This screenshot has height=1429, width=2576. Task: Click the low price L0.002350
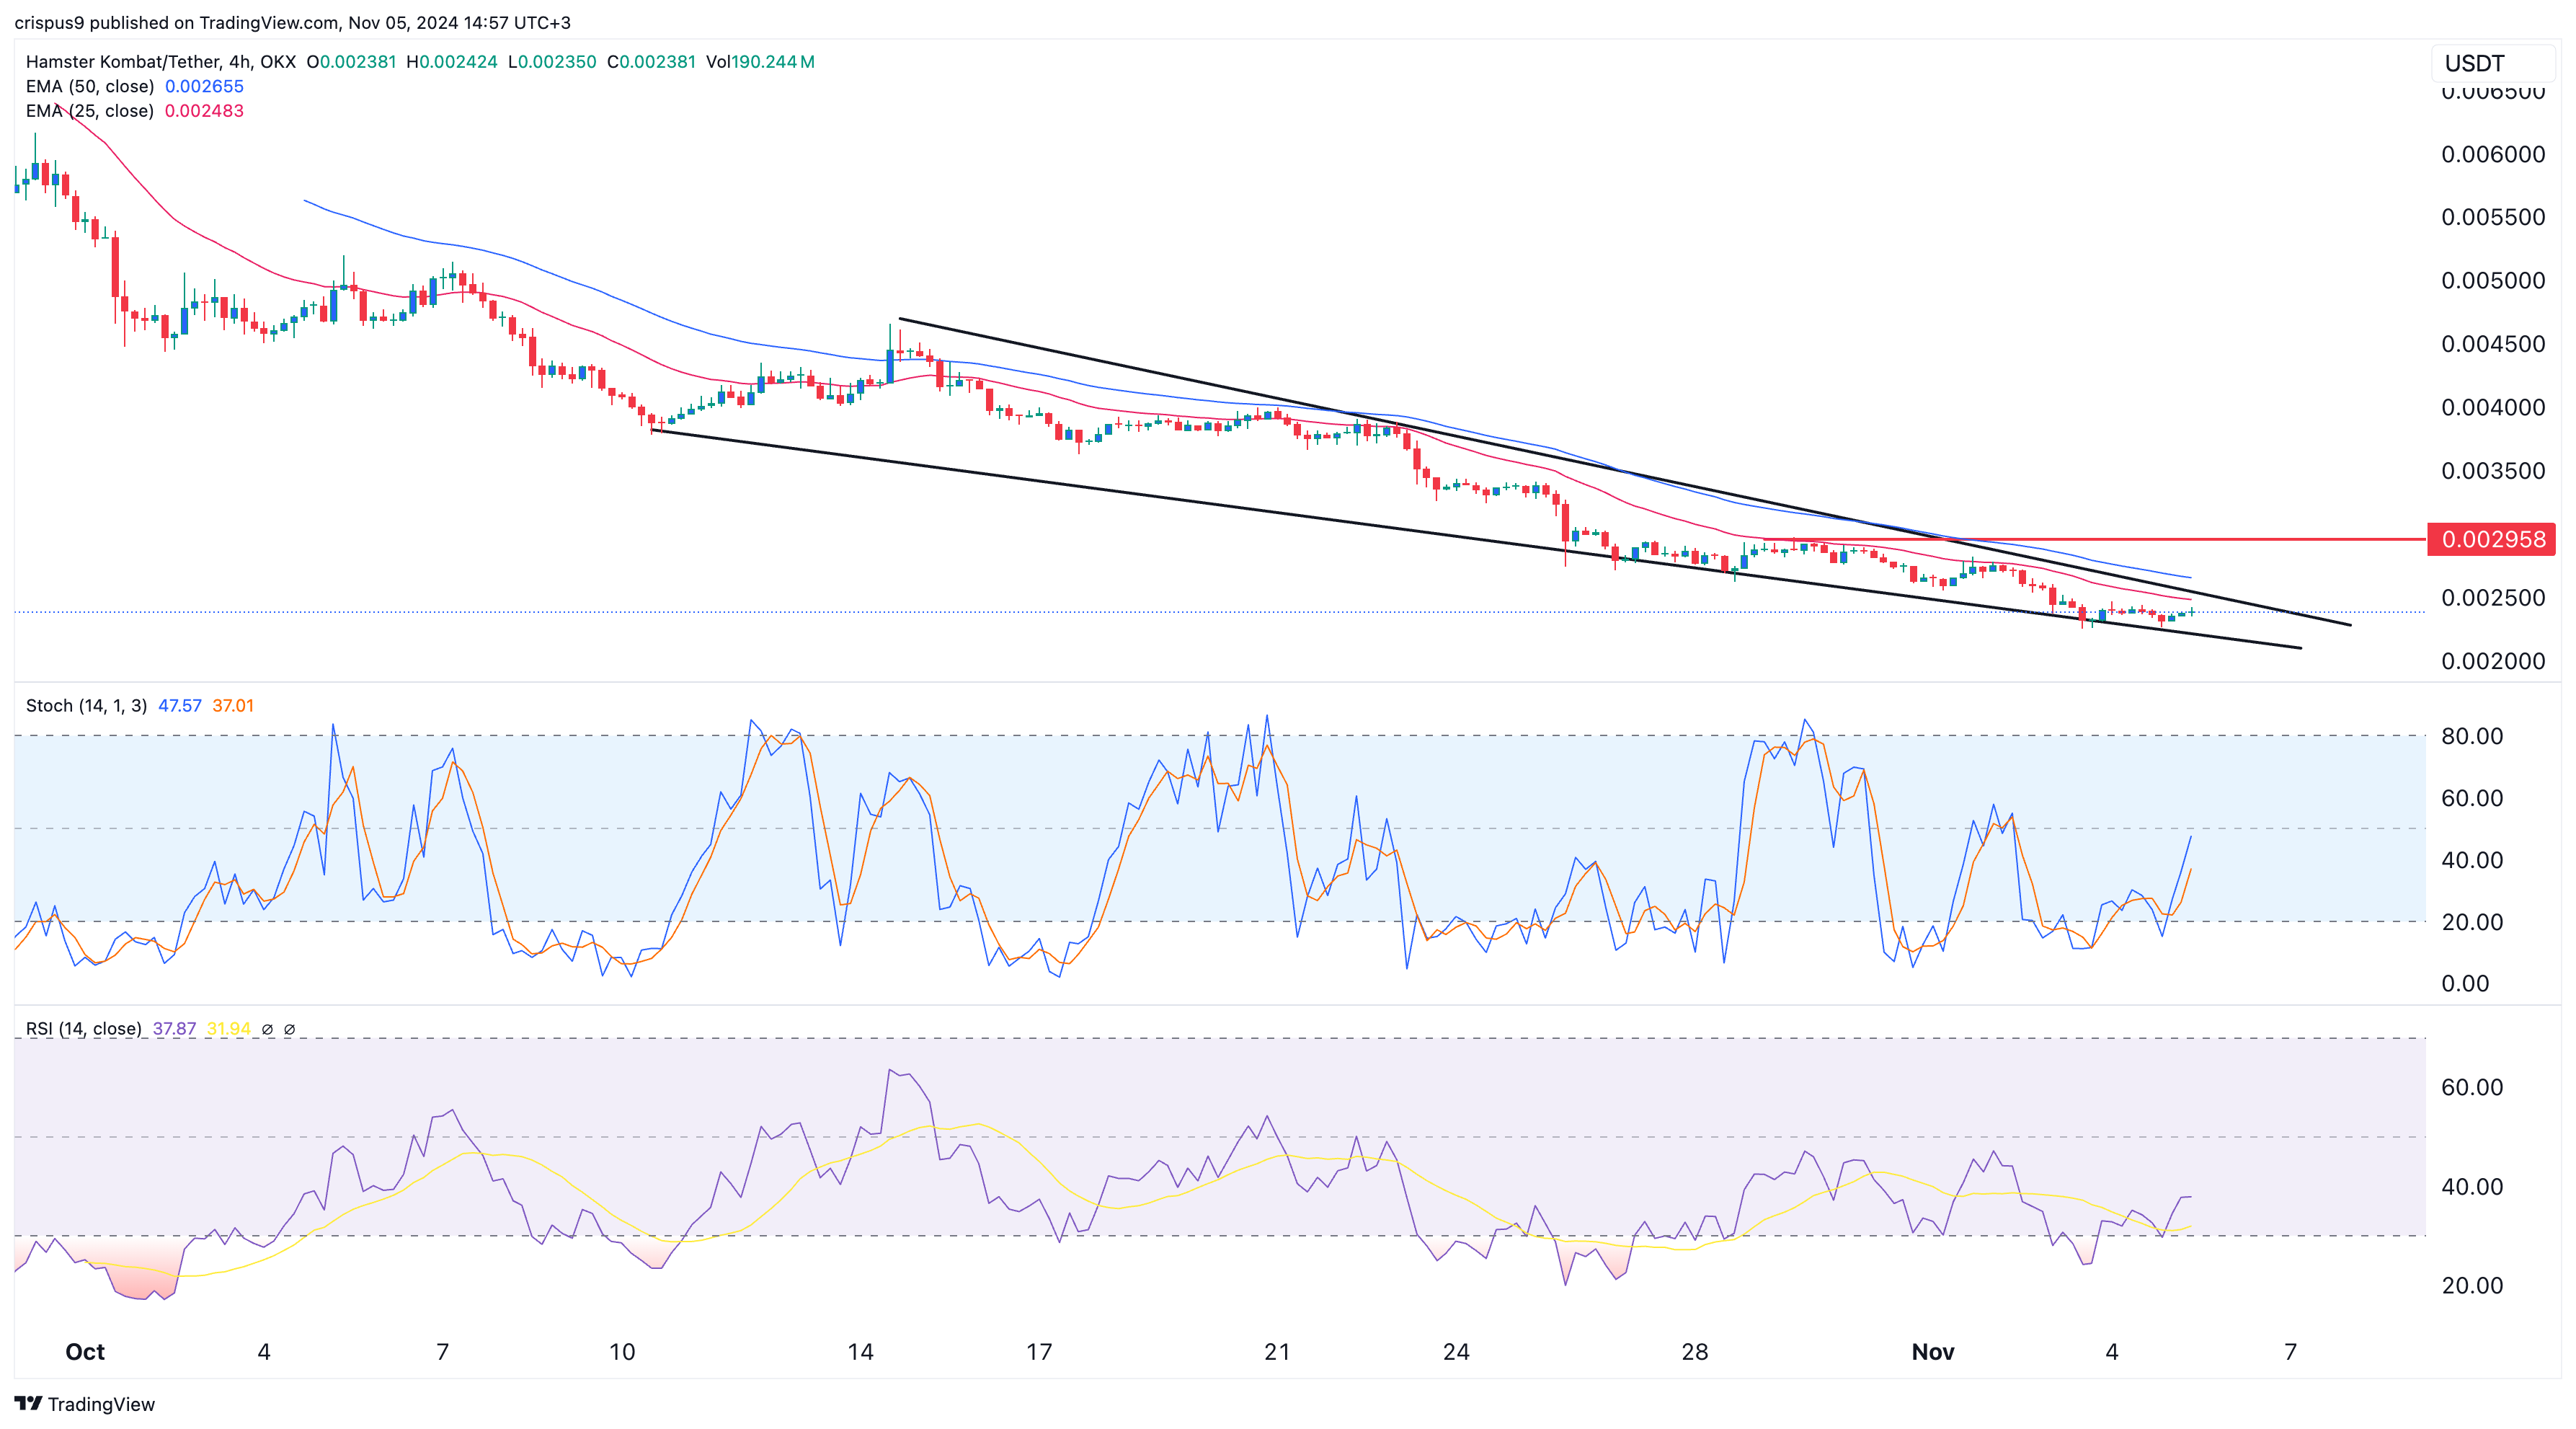tap(552, 62)
